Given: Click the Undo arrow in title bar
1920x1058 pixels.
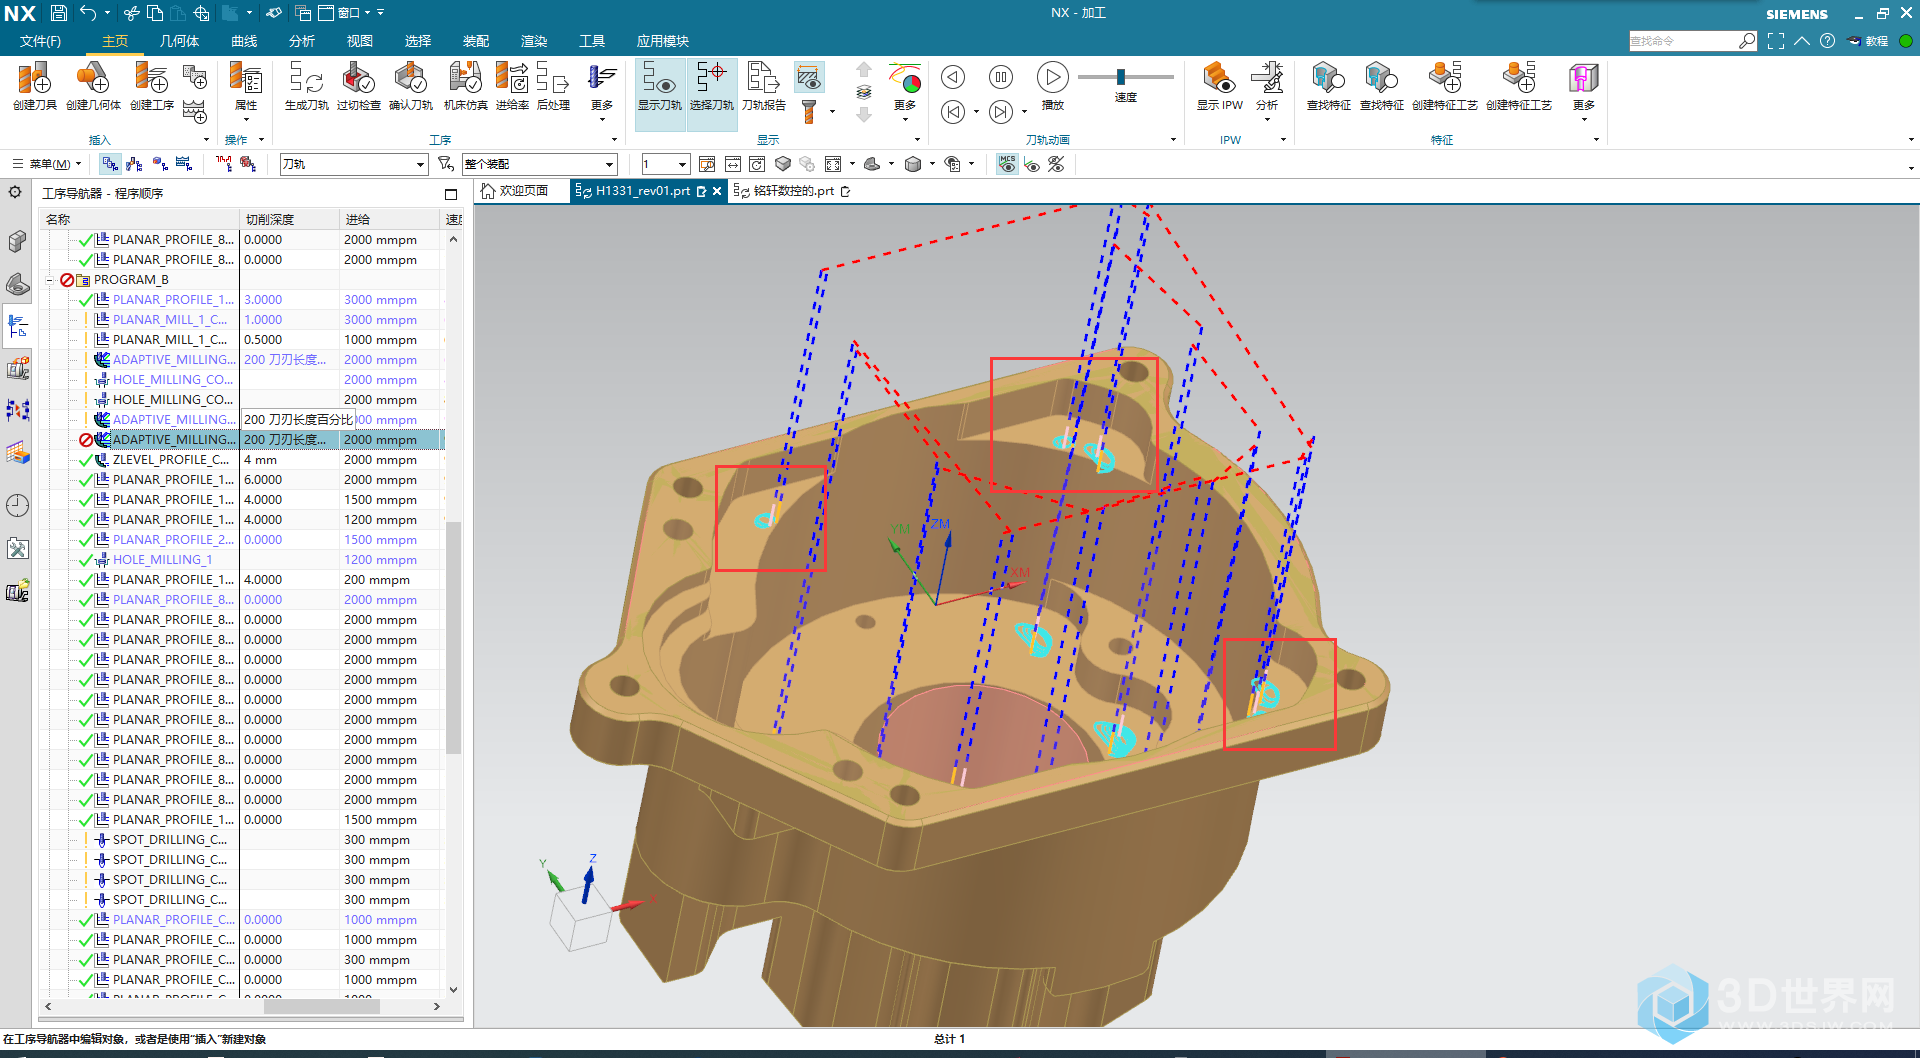Looking at the screenshot, I should click(89, 13).
